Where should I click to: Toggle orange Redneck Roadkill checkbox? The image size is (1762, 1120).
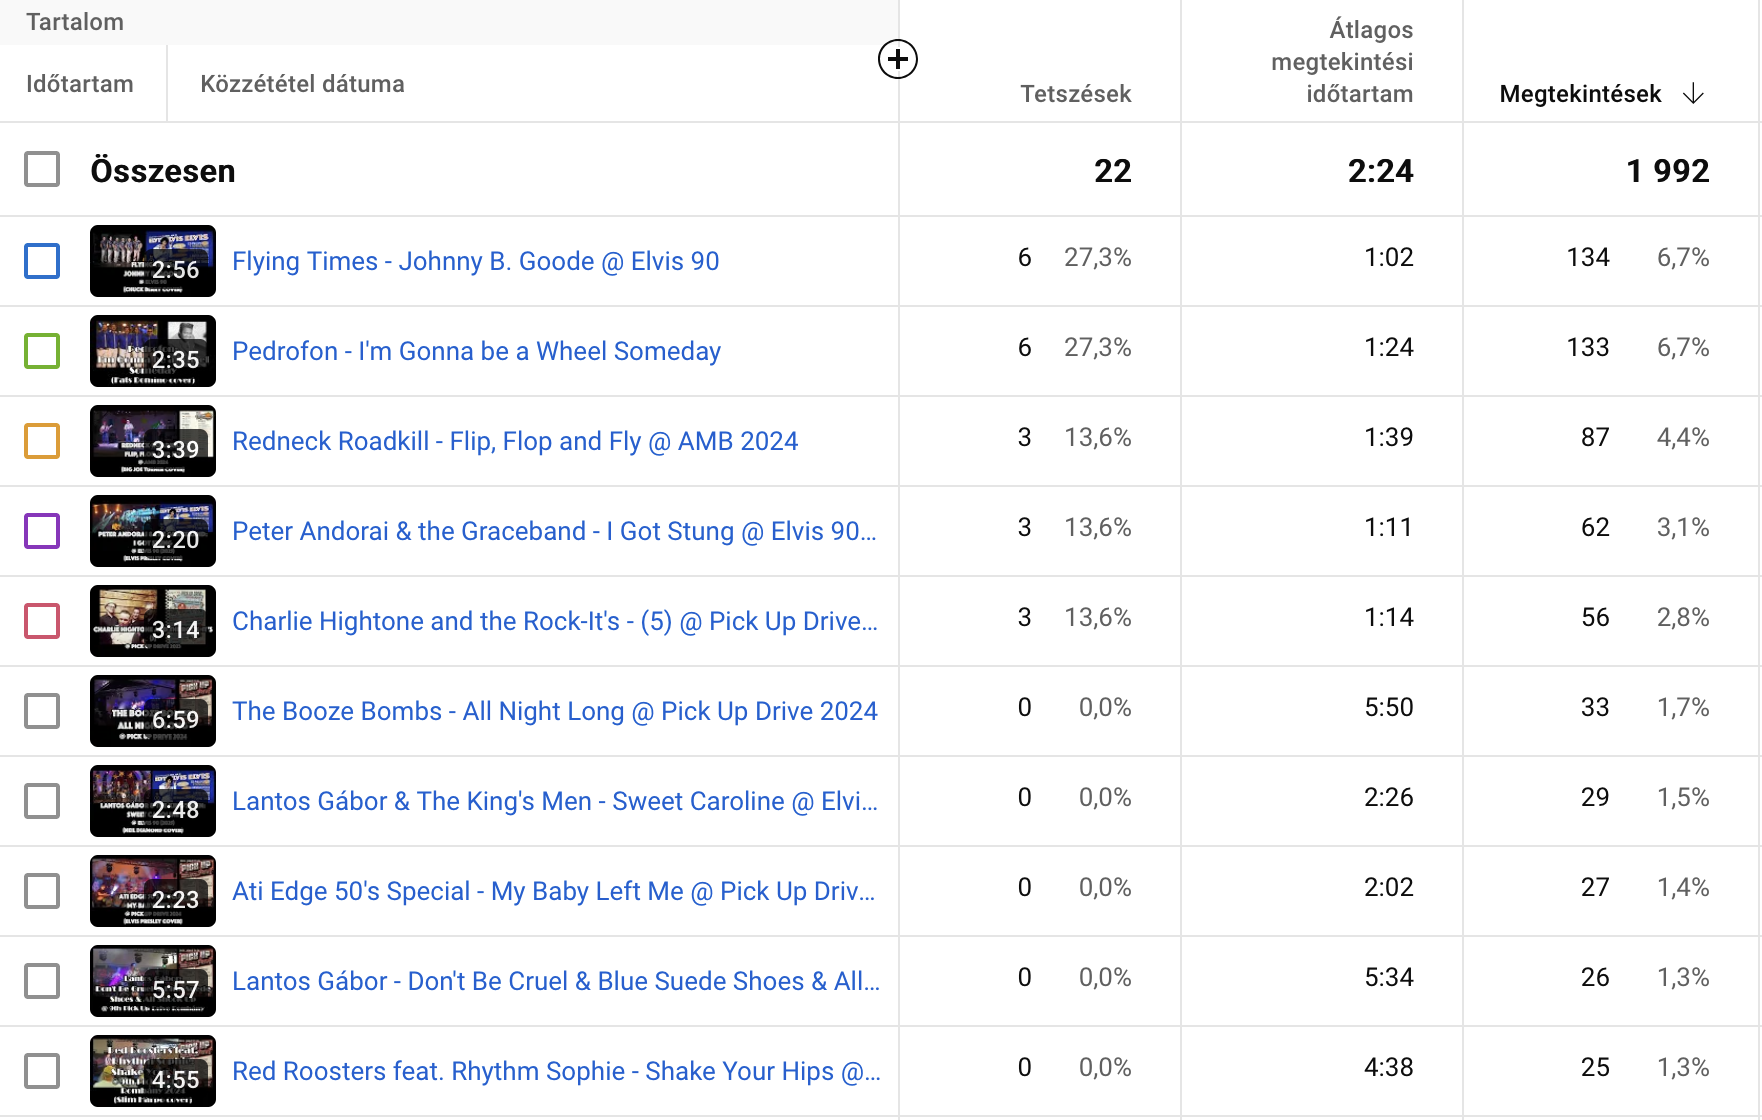(x=42, y=441)
